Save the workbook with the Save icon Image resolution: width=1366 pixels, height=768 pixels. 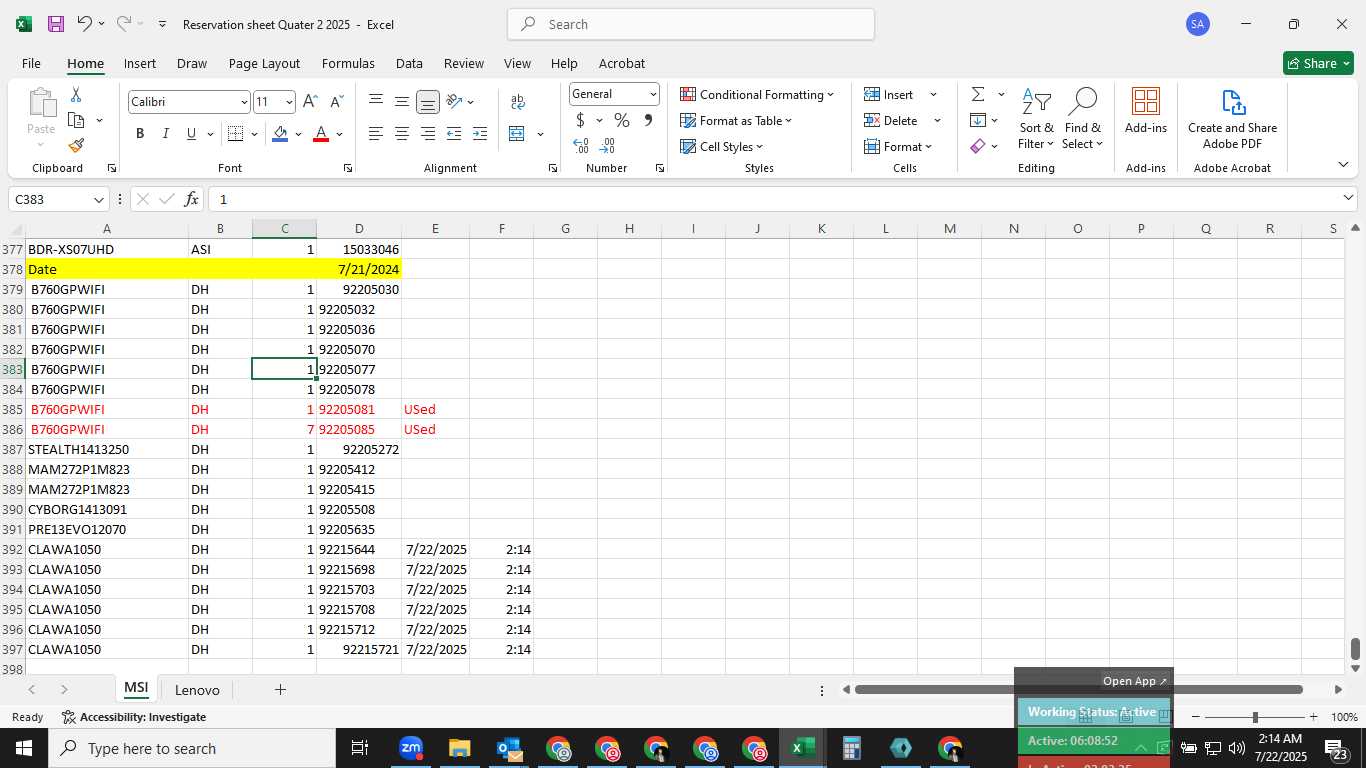[56, 24]
